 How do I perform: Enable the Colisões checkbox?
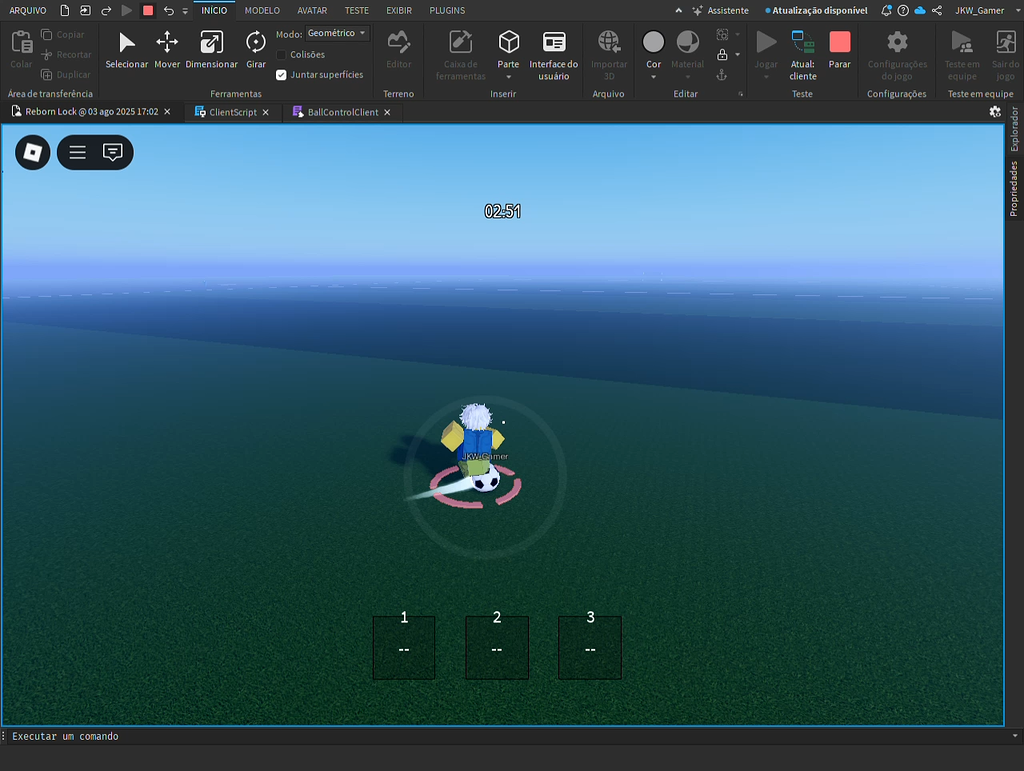[281, 56]
